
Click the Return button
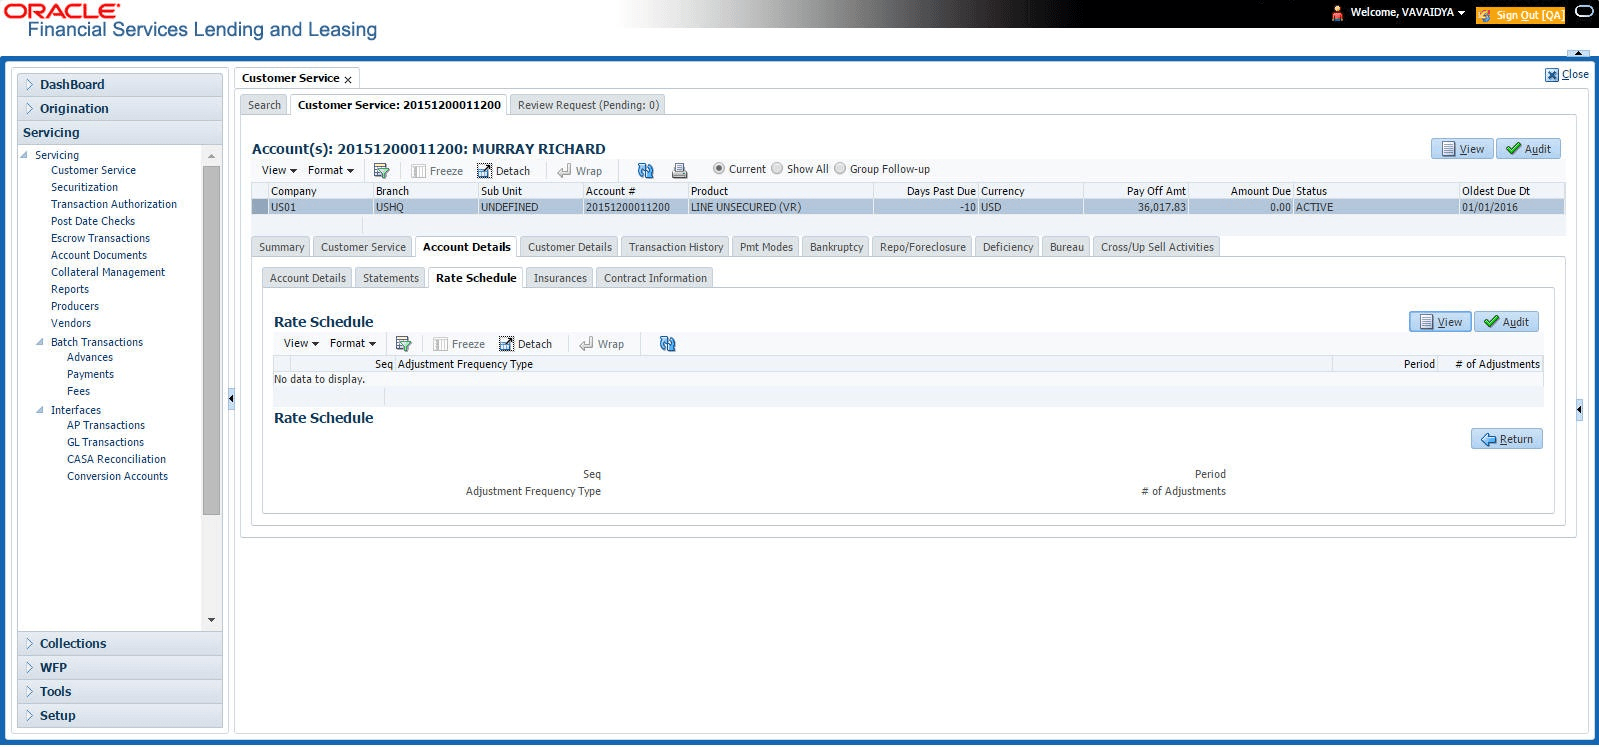coord(1507,439)
